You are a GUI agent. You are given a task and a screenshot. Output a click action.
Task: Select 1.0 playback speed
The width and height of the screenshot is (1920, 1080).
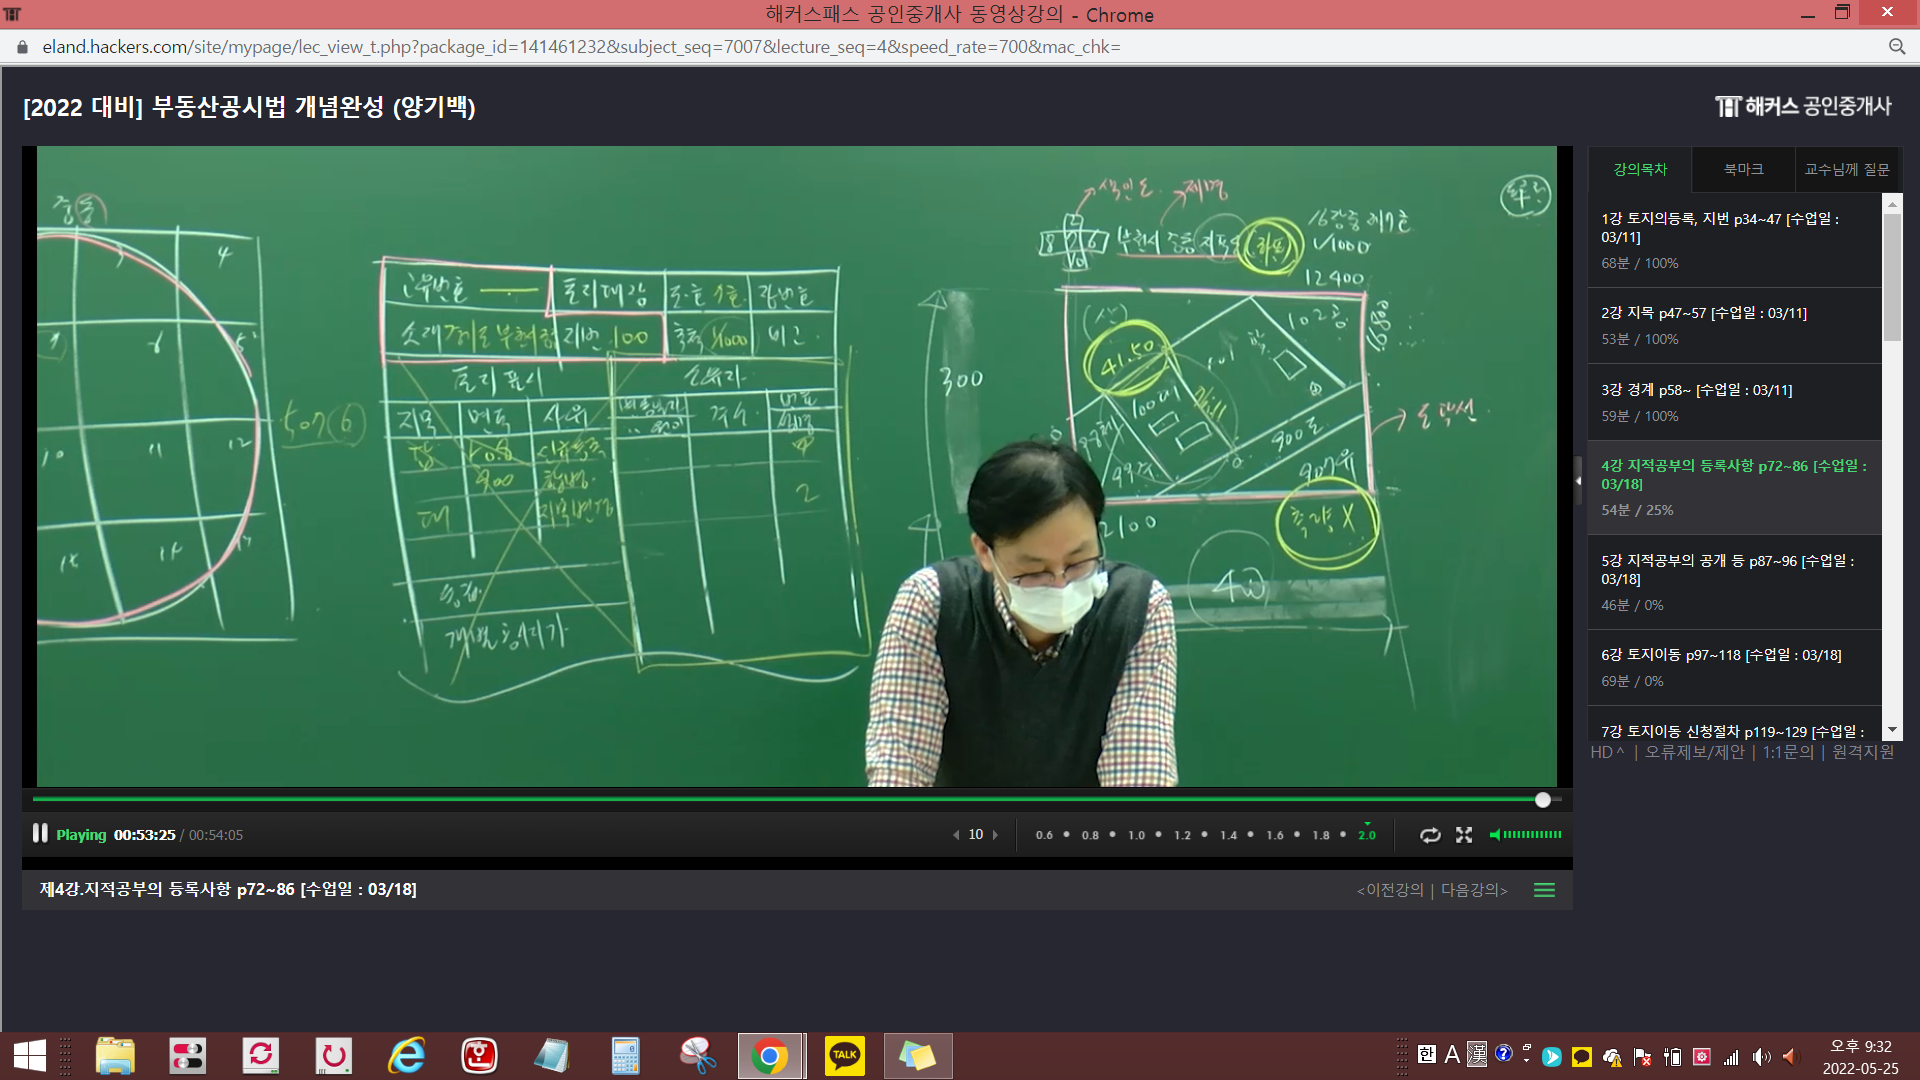coord(1137,835)
